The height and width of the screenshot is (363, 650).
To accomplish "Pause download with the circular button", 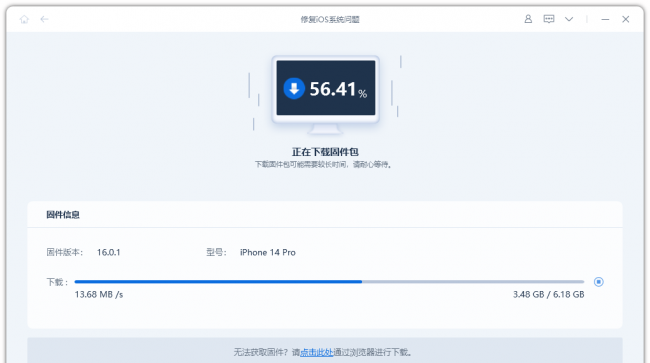I will coord(599,282).
